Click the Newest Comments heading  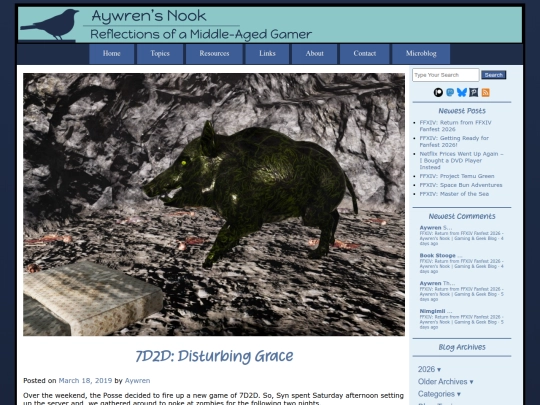click(x=462, y=216)
